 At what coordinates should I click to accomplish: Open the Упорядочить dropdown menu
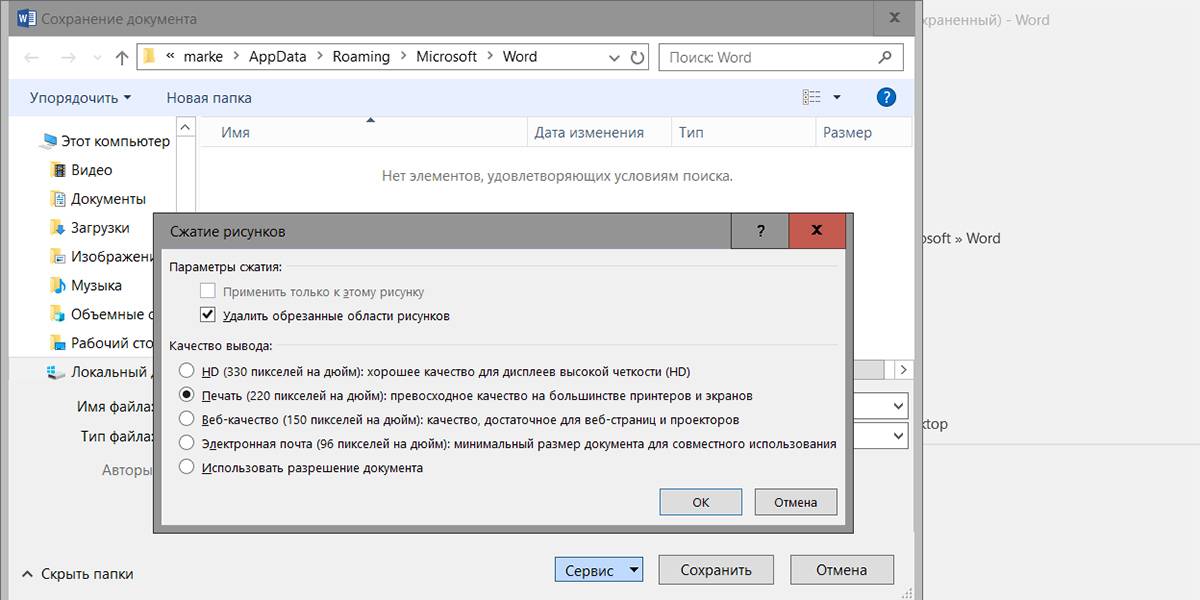click(x=81, y=98)
